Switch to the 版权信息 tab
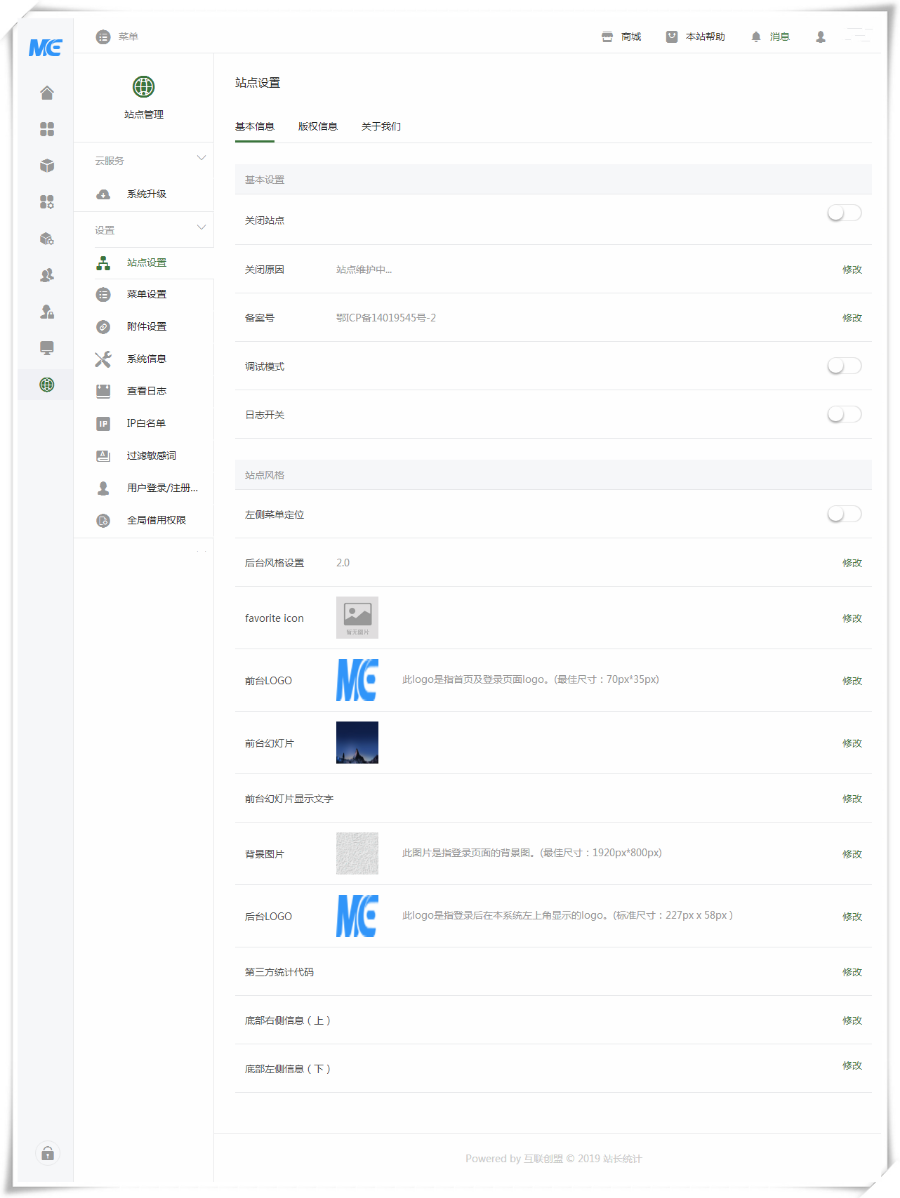900x1198 pixels. pyautogui.click(x=317, y=127)
